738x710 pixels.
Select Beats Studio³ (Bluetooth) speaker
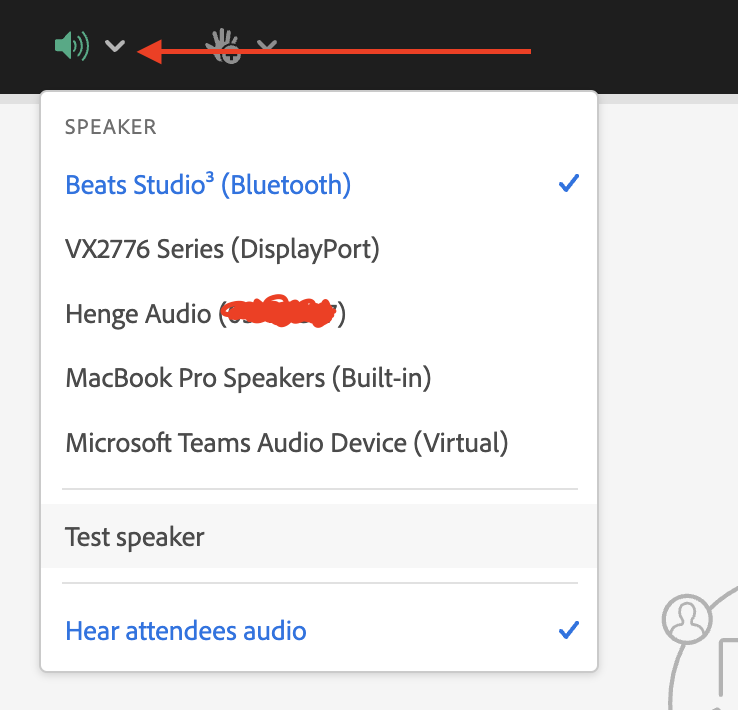point(319,184)
